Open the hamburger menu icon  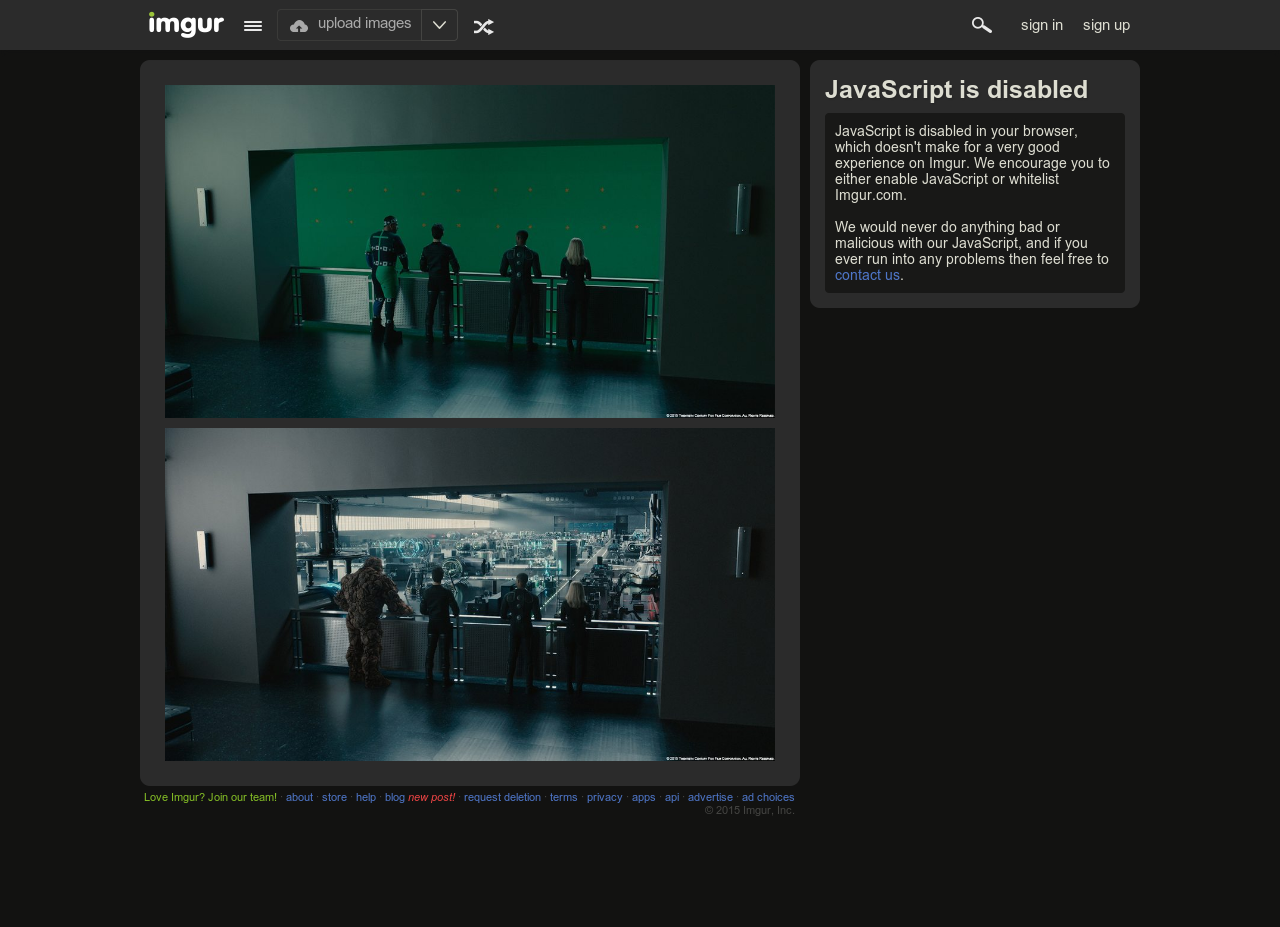pyautogui.click(x=253, y=26)
